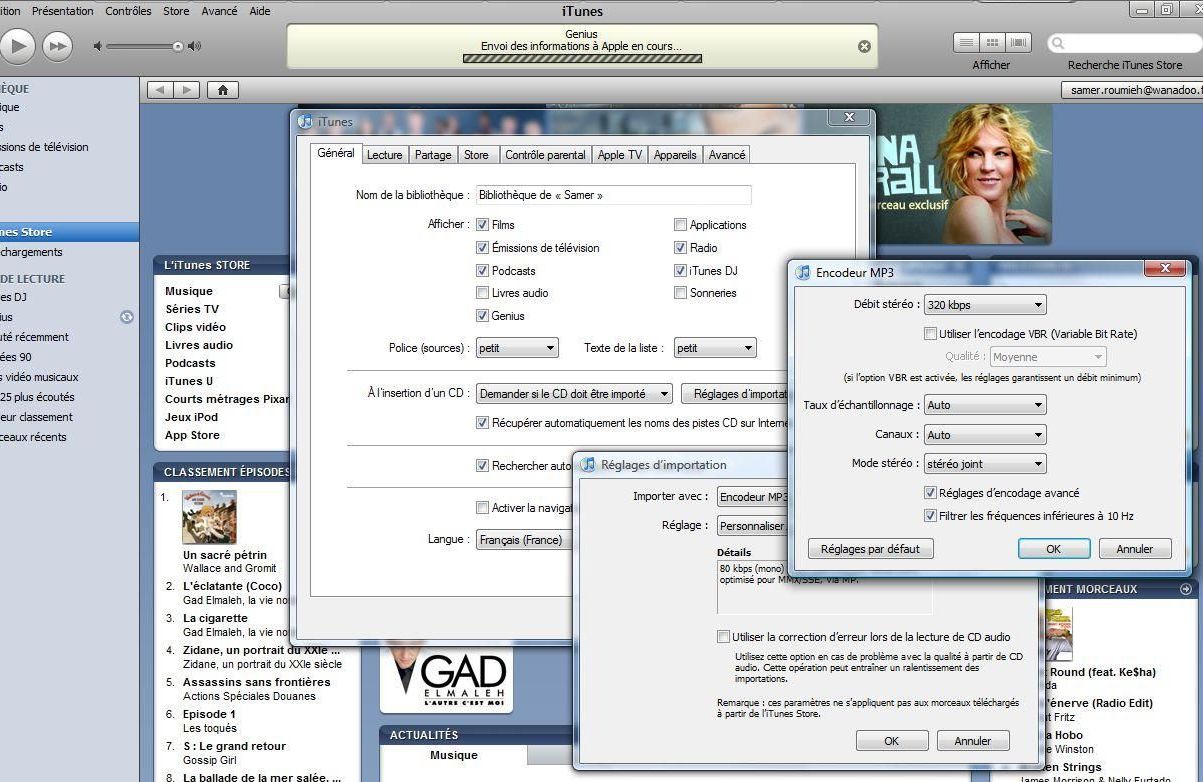Image resolution: width=1203 pixels, height=782 pixels.
Task: Click the store back navigation arrow
Action: (x=161, y=90)
